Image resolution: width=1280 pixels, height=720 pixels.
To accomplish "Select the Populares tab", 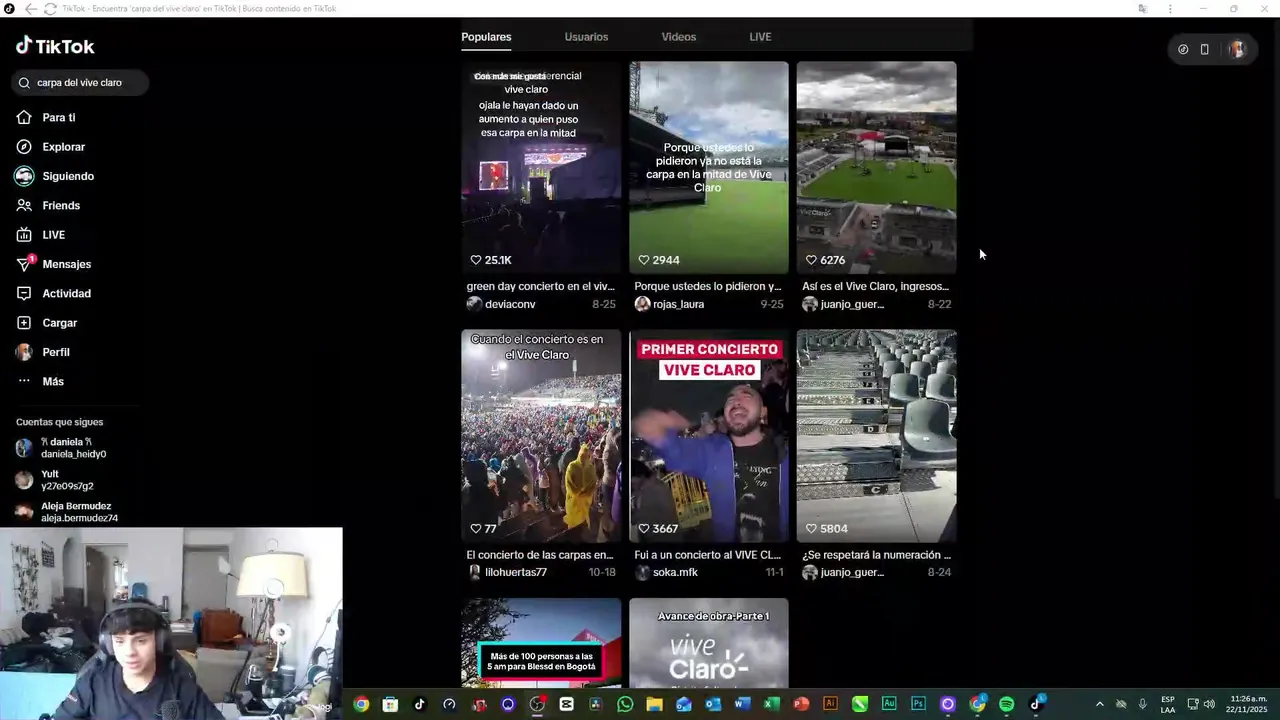I will [x=486, y=37].
